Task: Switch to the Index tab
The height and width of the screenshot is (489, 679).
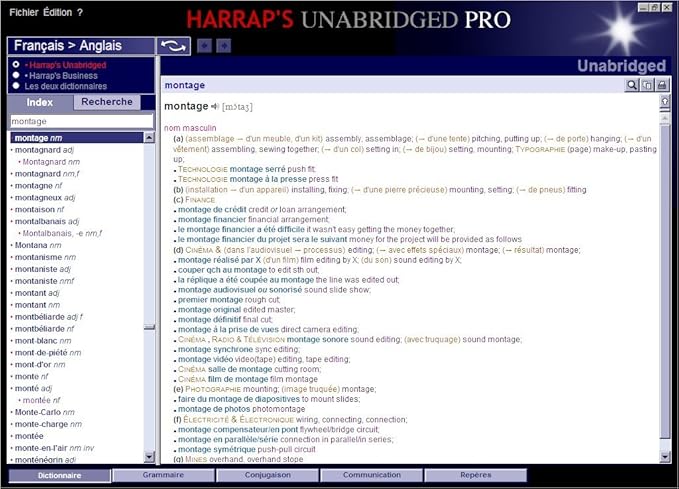Action: 40,102
